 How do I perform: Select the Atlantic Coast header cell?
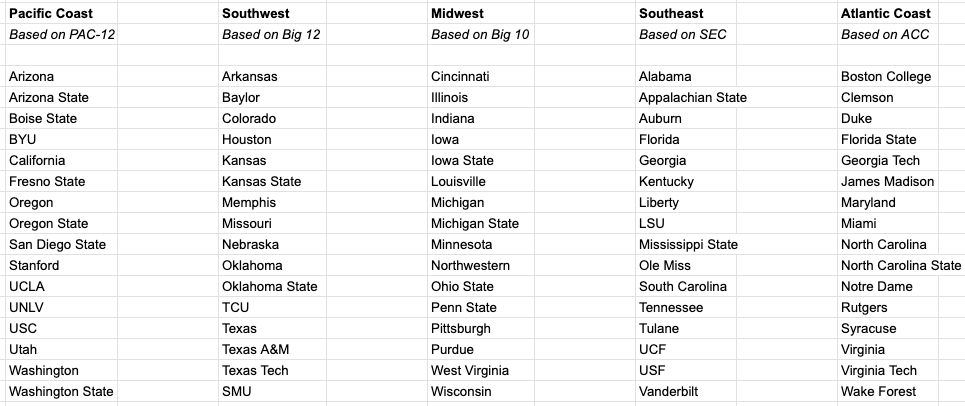[886, 14]
